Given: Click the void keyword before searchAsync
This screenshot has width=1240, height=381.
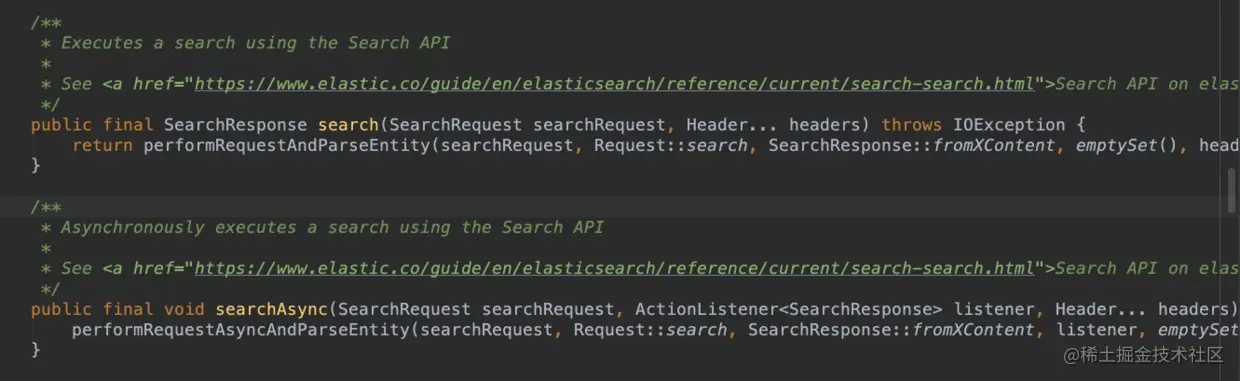Looking at the screenshot, I should (184, 309).
